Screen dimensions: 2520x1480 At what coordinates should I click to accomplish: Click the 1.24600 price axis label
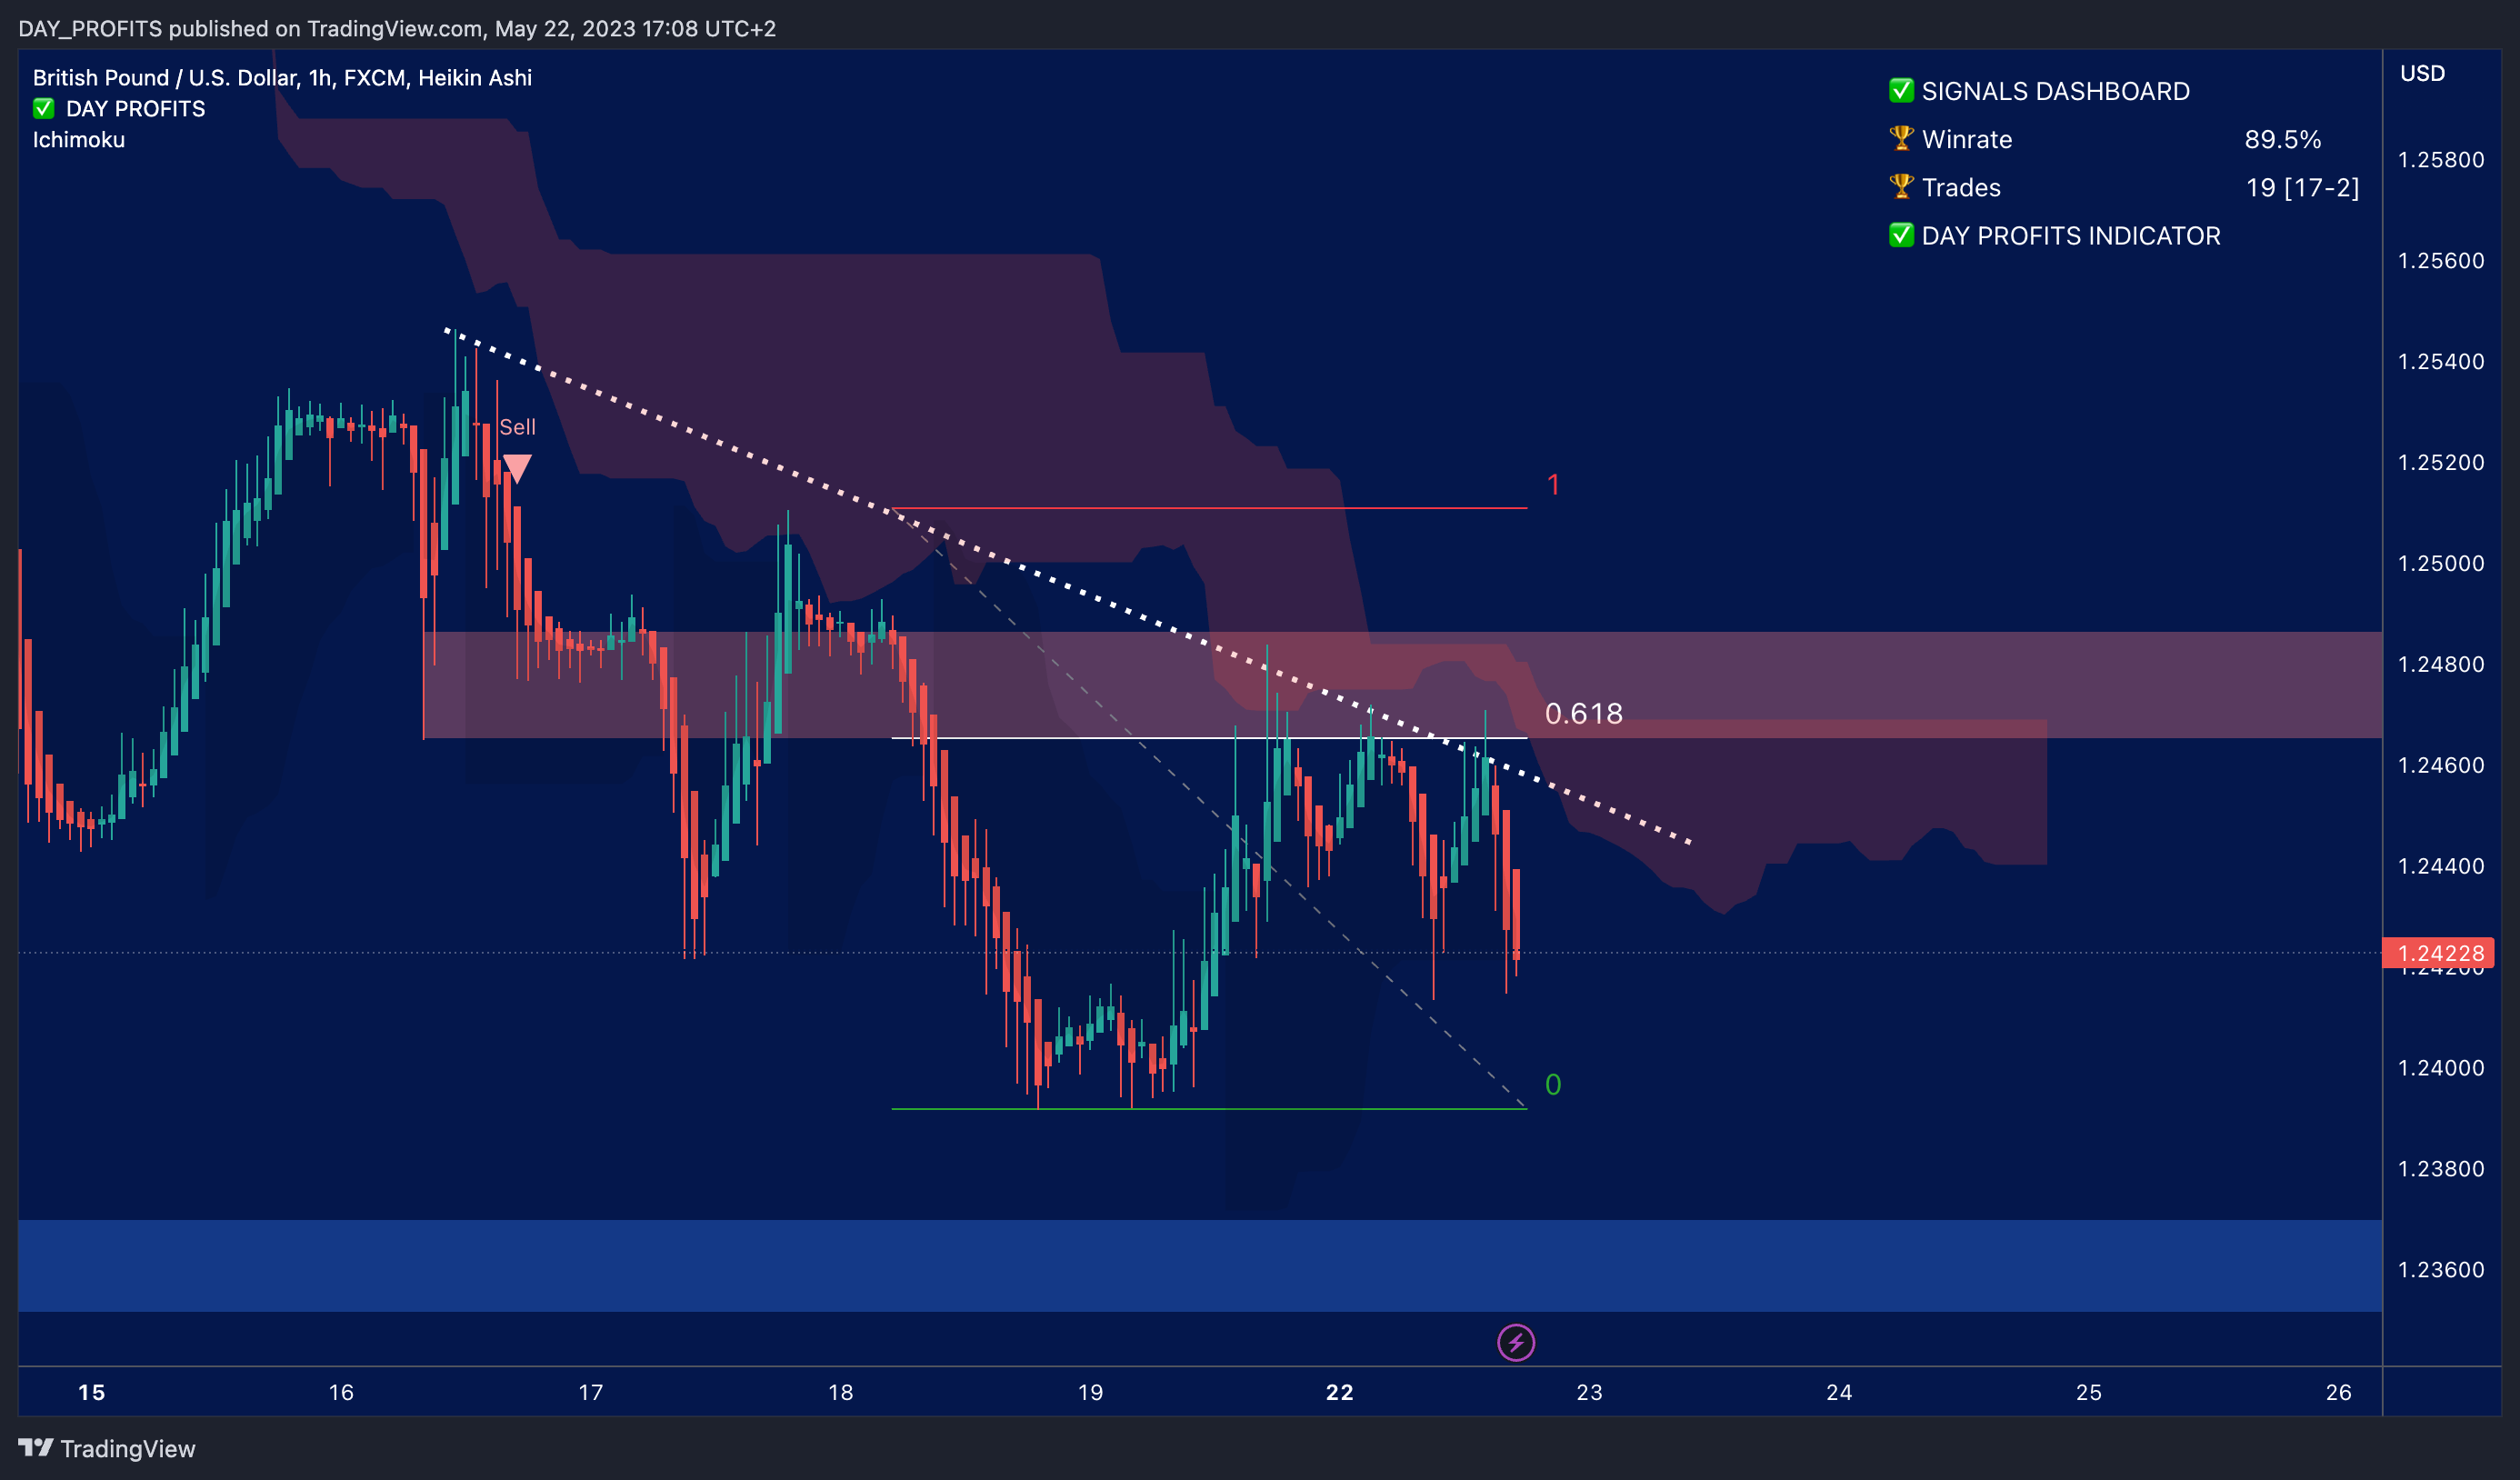pos(2440,765)
